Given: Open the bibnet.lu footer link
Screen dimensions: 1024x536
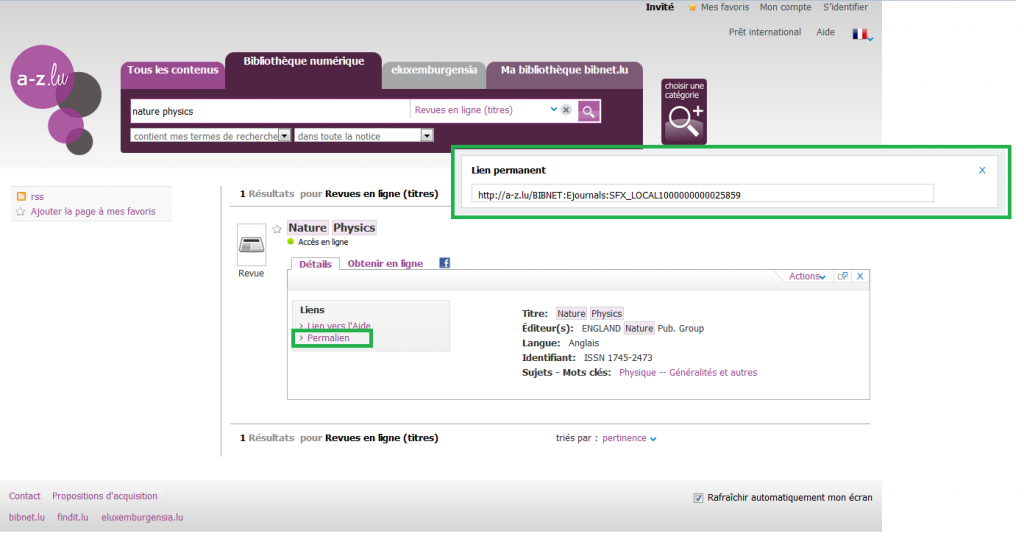Looking at the screenshot, I should click(27, 517).
